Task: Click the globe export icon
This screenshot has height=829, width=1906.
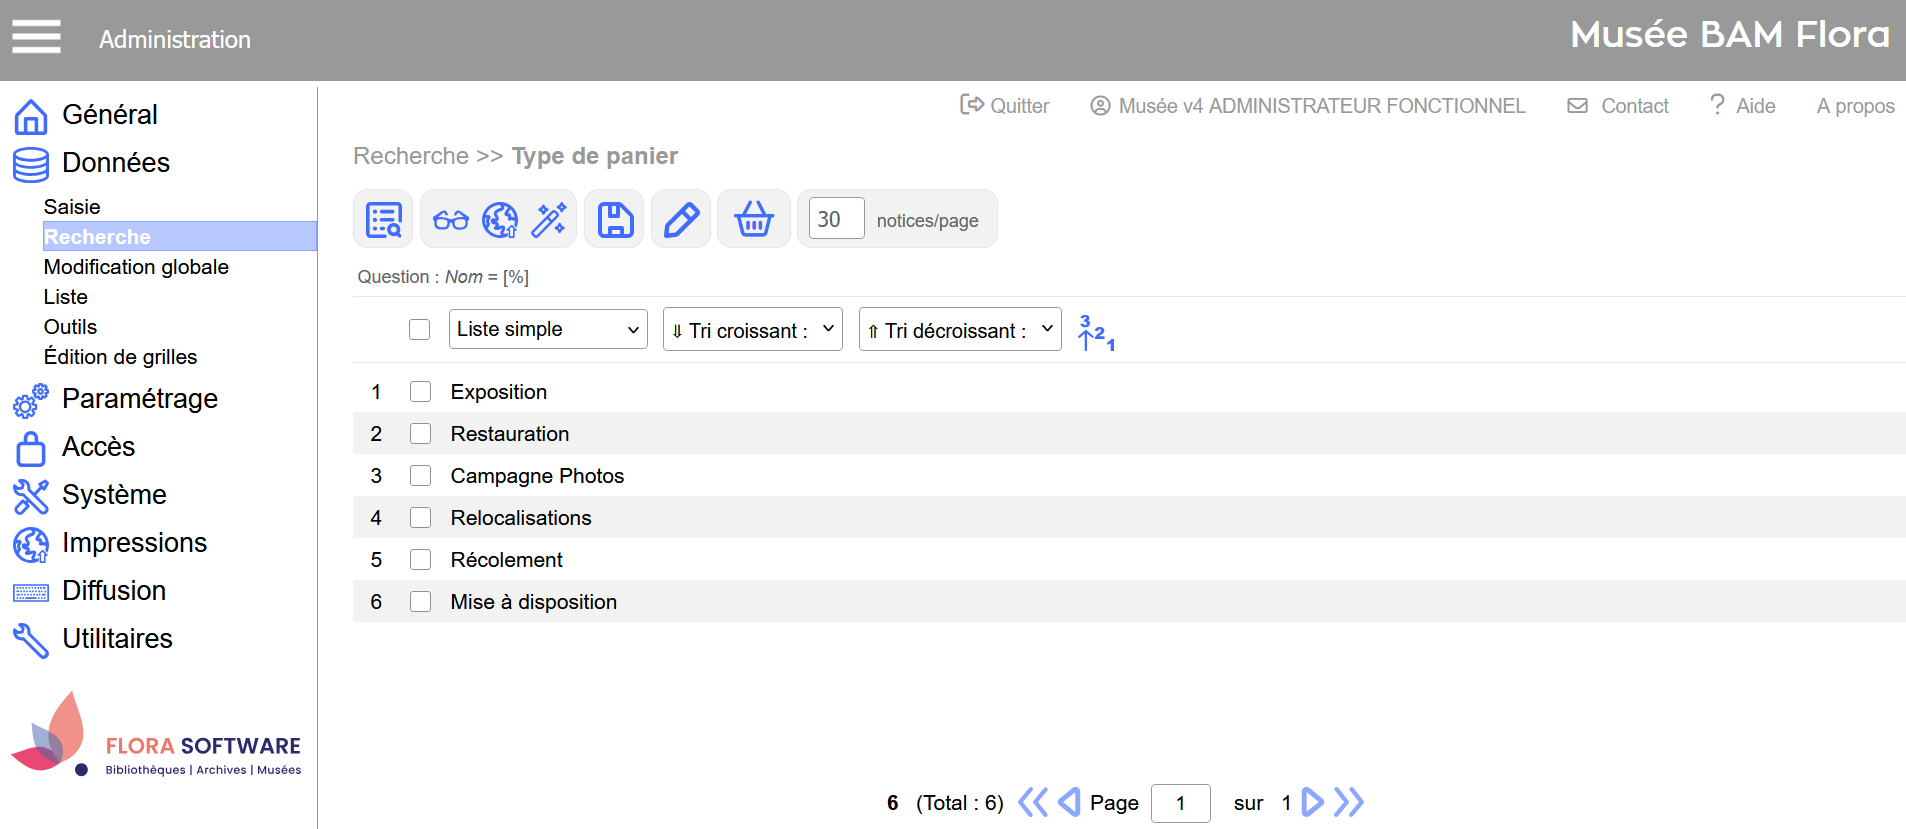Action: click(x=500, y=220)
